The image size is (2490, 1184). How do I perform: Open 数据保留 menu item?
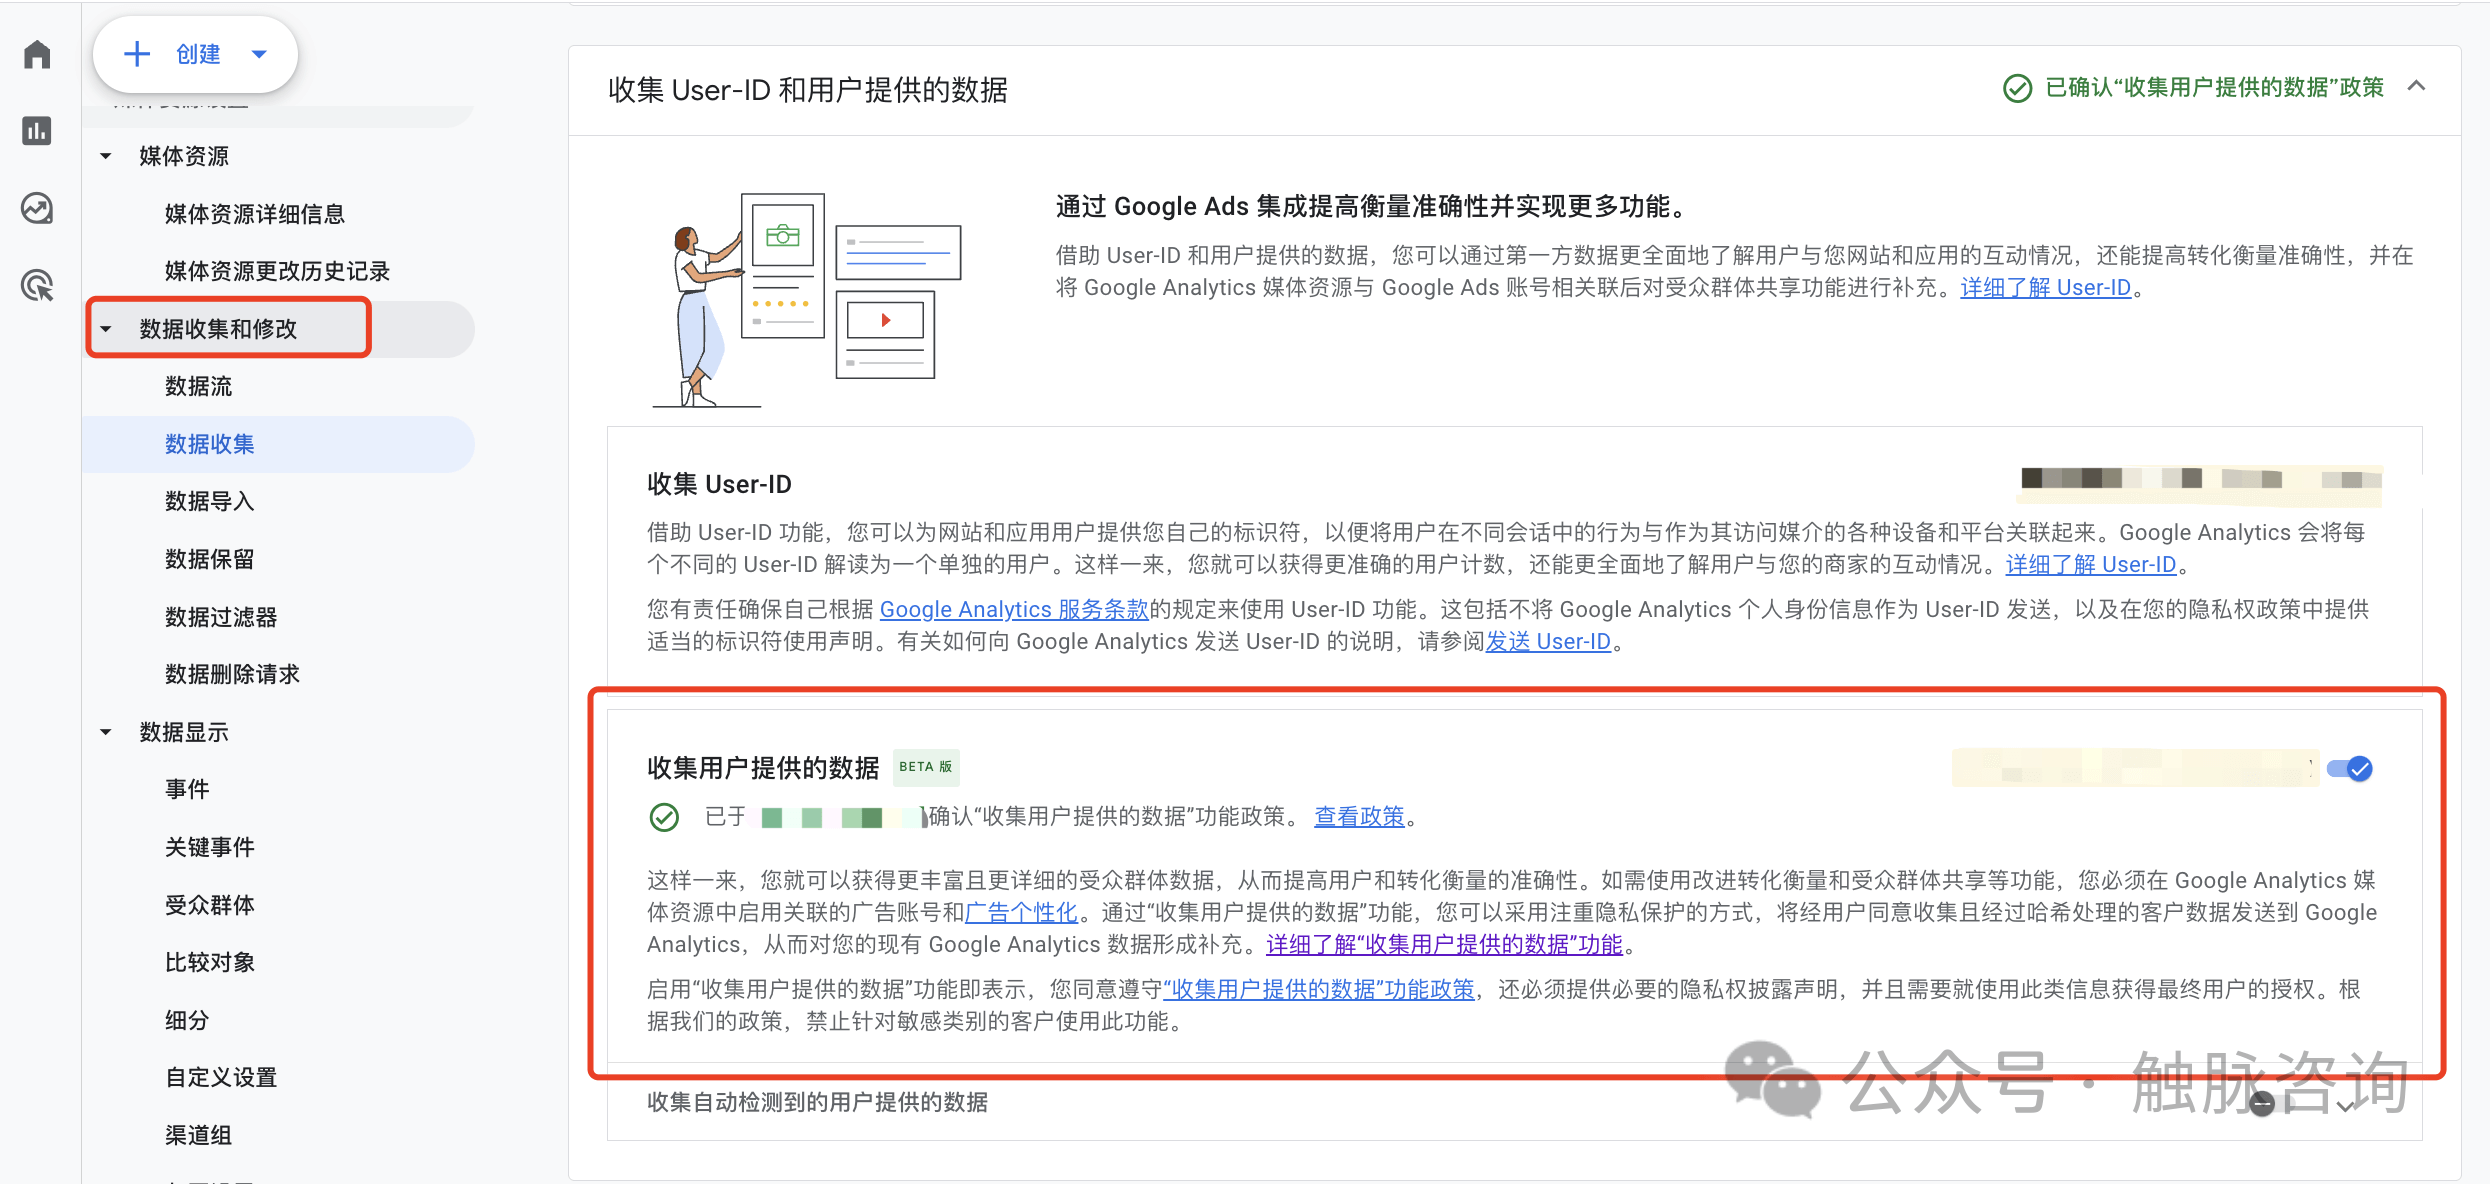(209, 559)
